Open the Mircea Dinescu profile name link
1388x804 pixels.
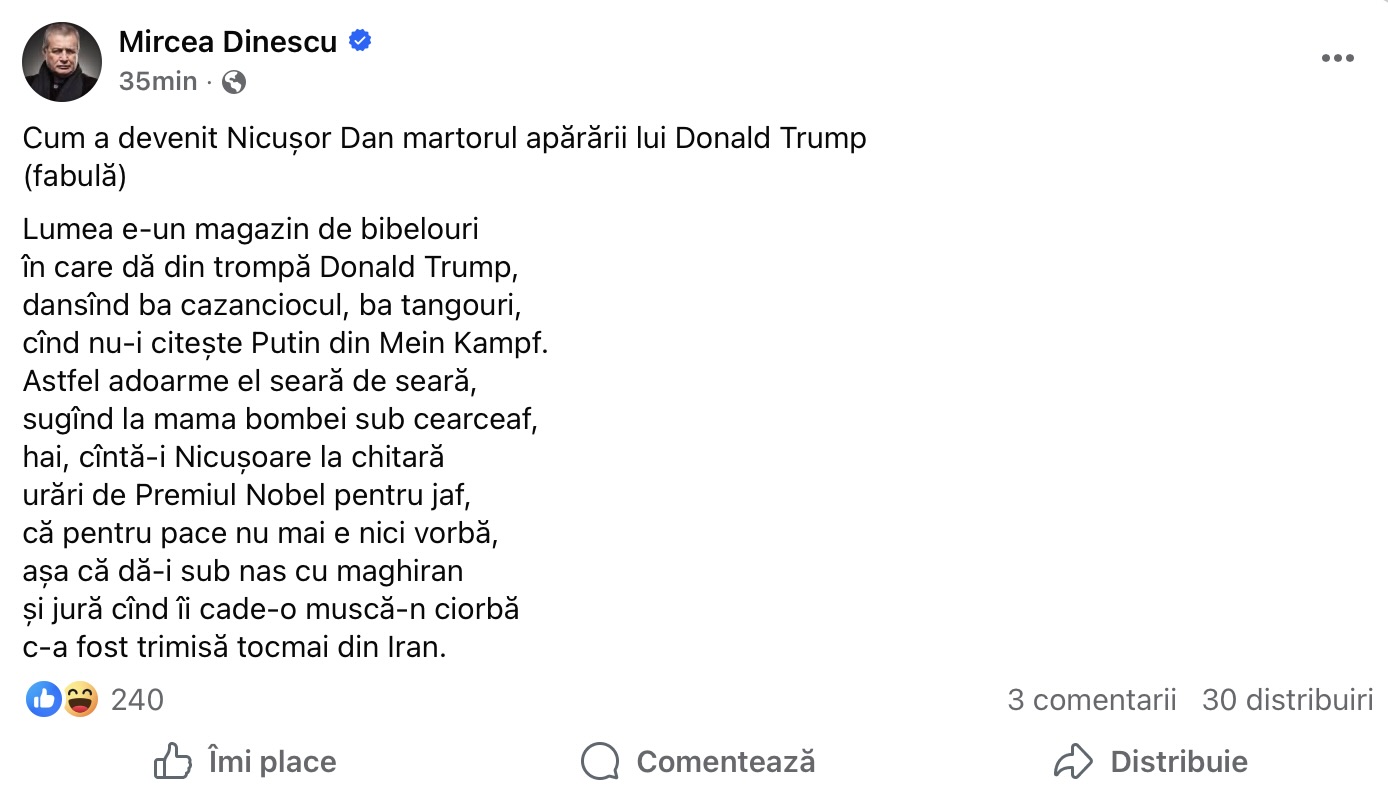coord(229,42)
